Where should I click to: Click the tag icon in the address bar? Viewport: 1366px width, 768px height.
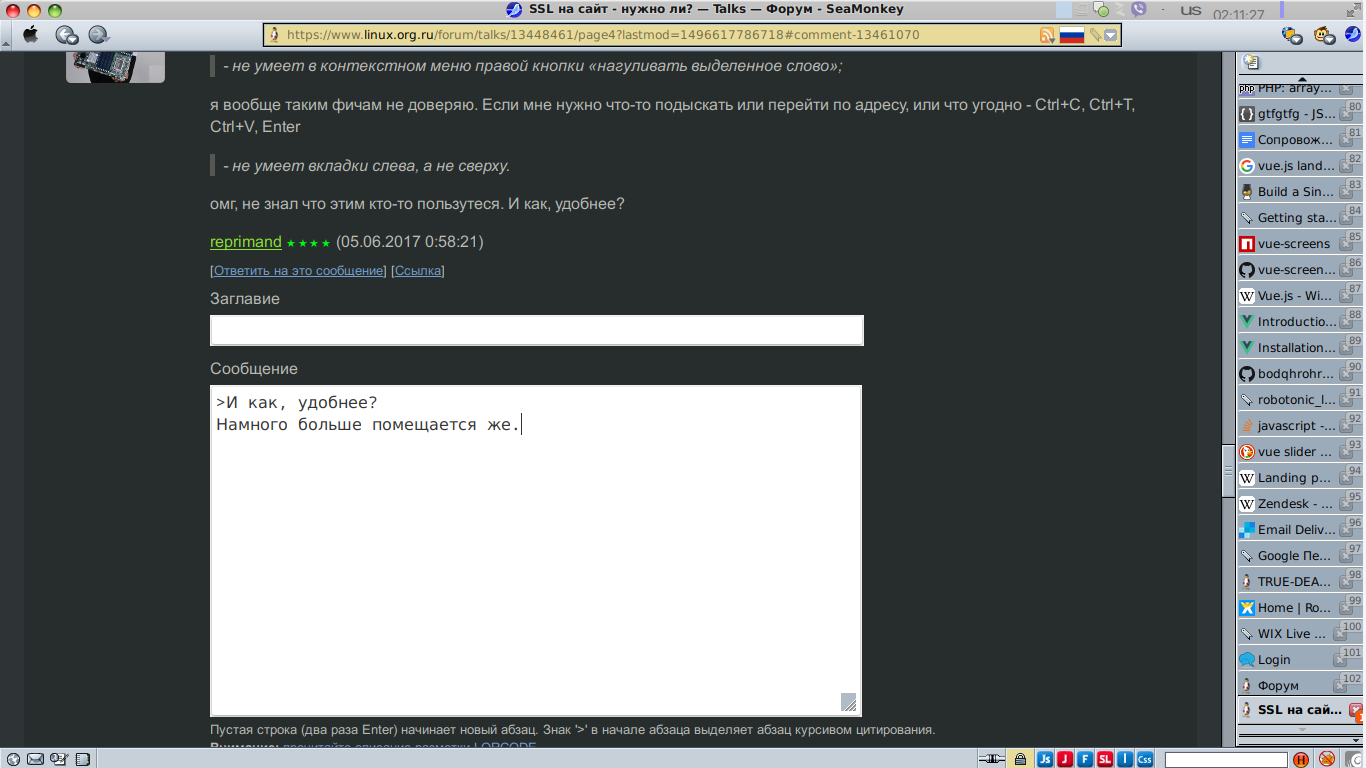click(1095, 35)
